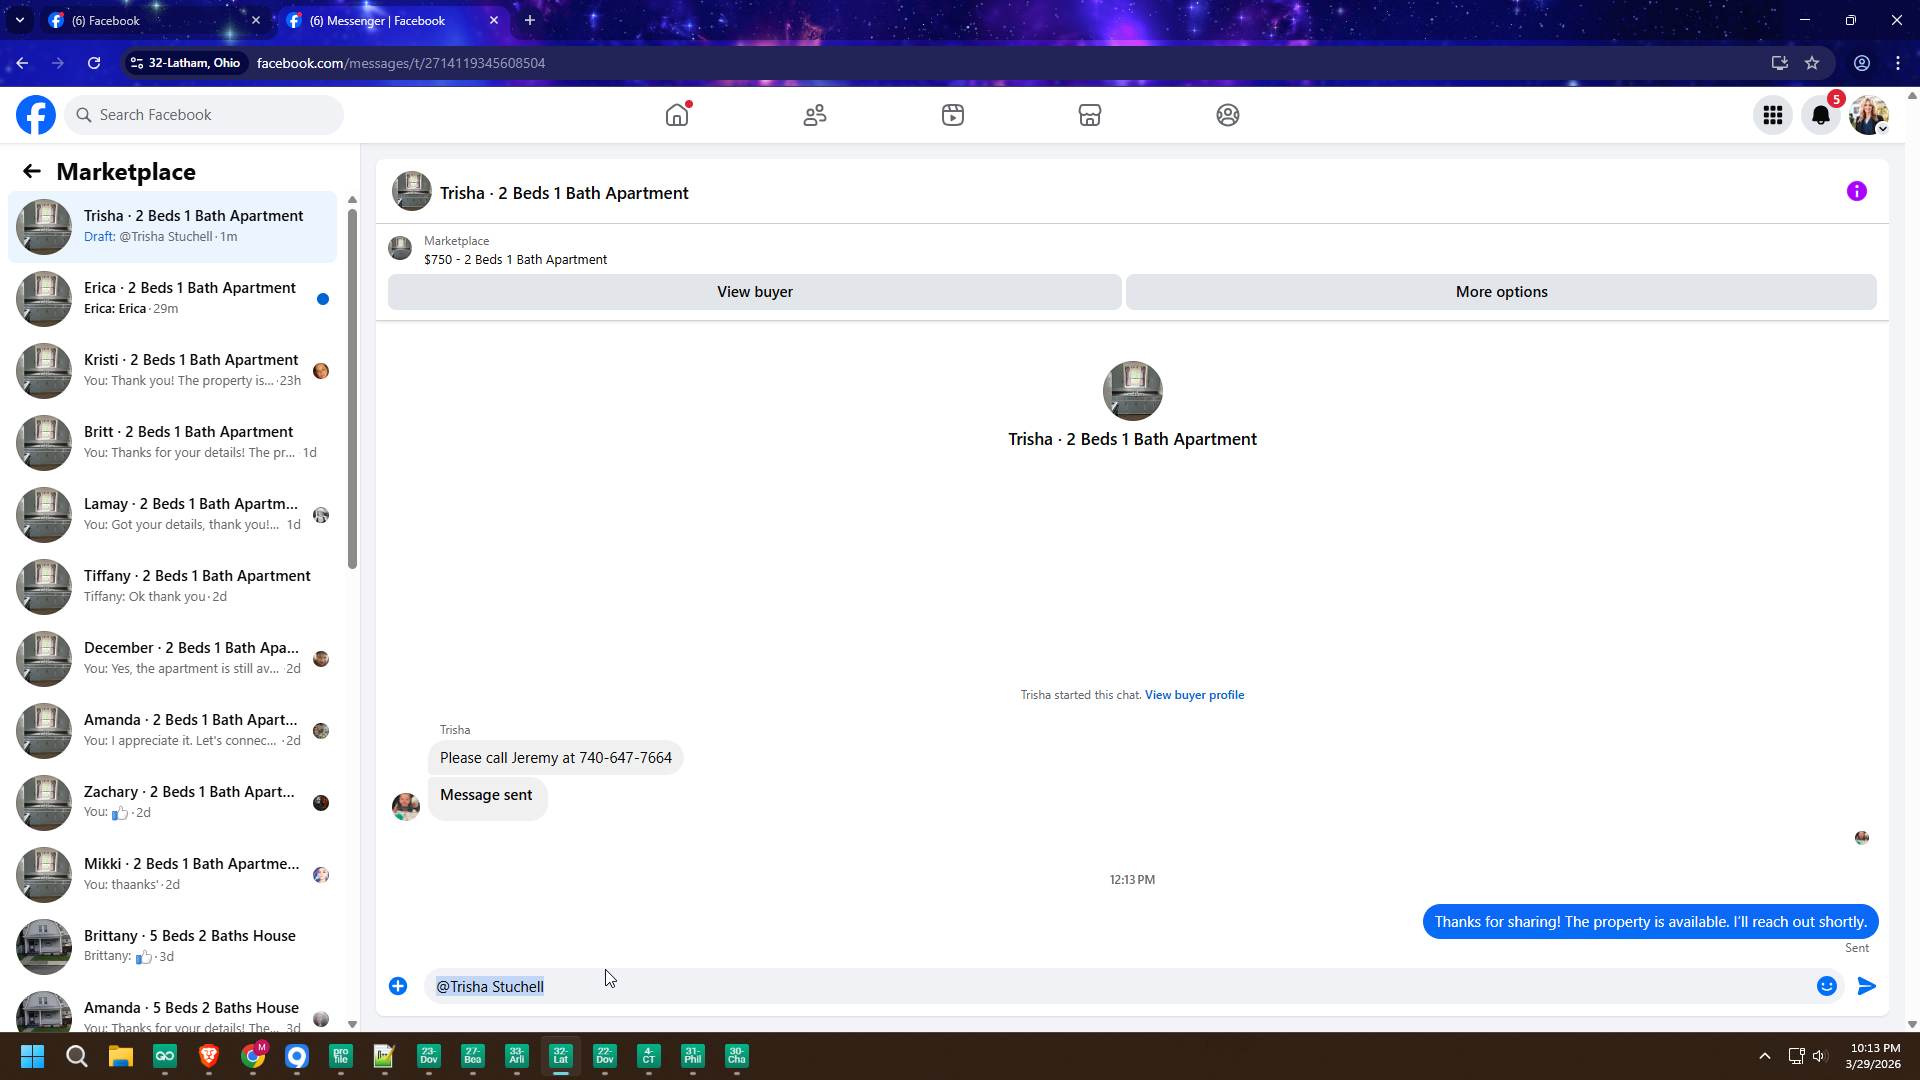Click the More options button
The height and width of the screenshot is (1080, 1920).
[1501, 292]
